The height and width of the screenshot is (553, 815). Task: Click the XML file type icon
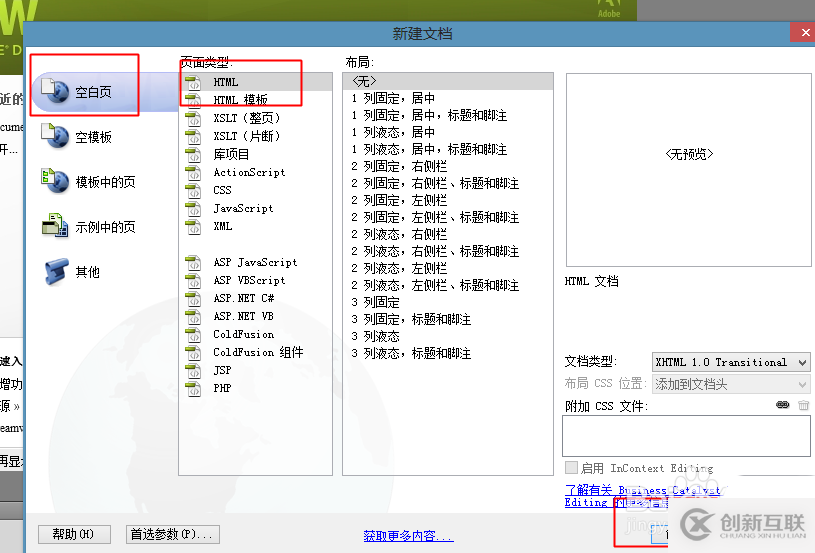(193, 226)
